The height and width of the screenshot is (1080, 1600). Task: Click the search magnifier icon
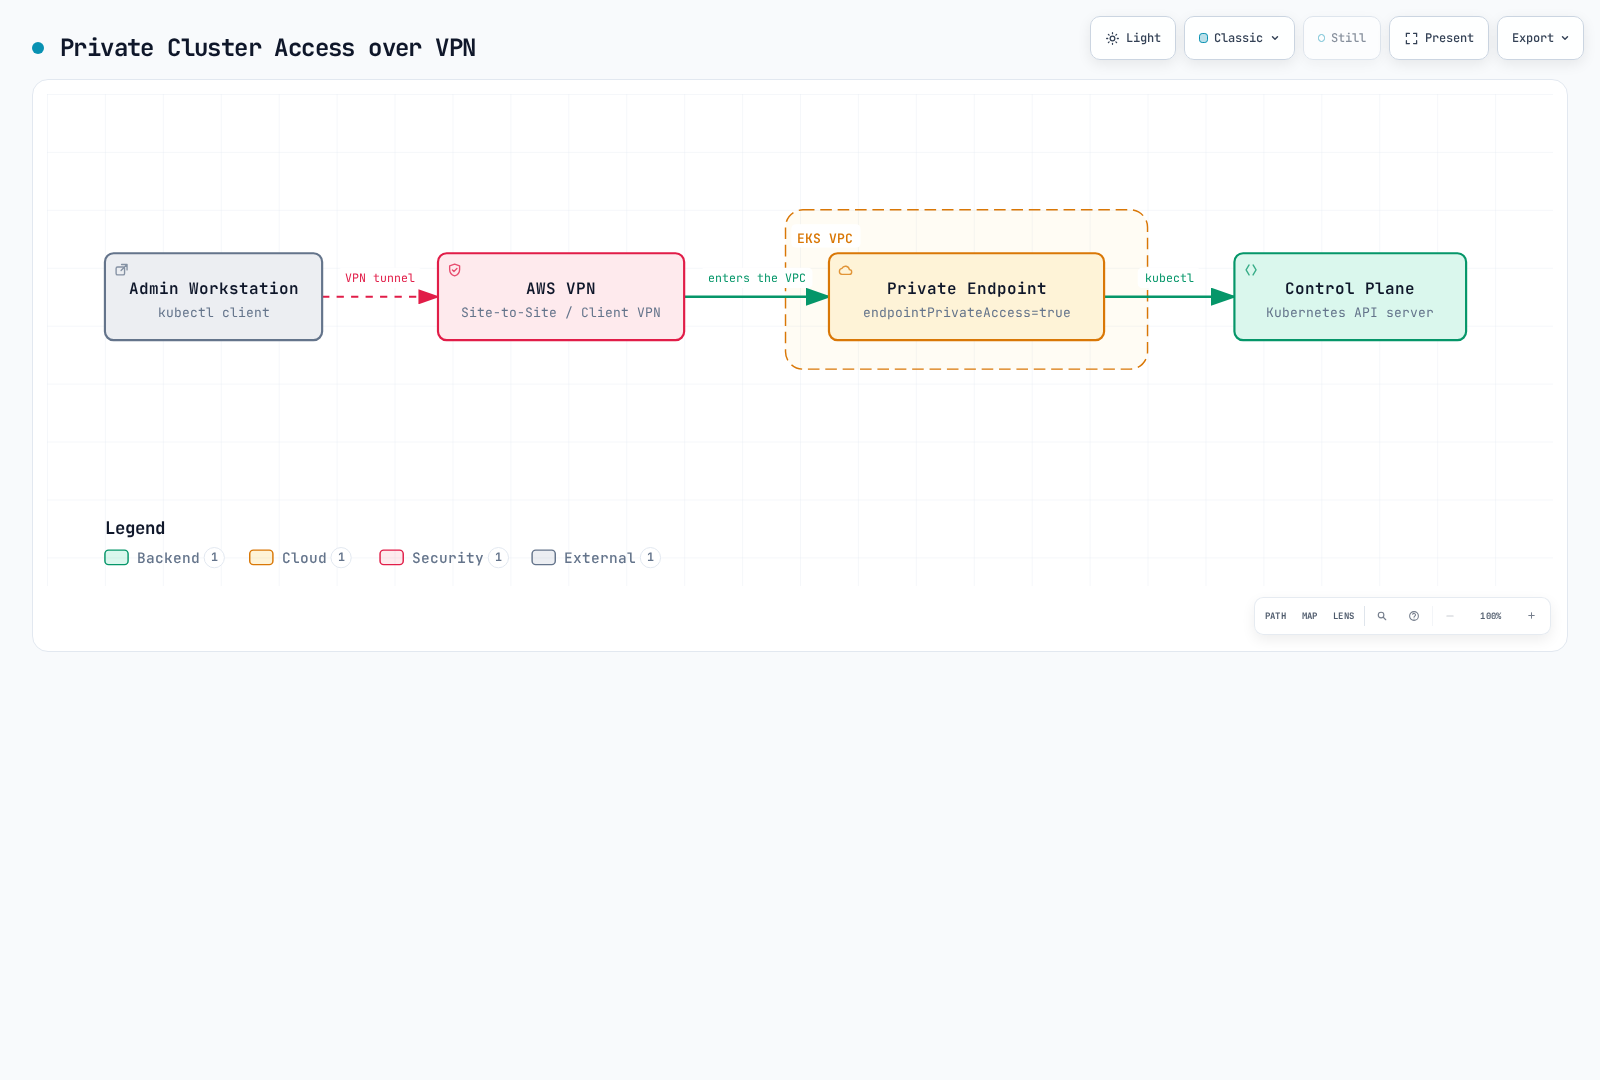click(x=1382, y=616)
